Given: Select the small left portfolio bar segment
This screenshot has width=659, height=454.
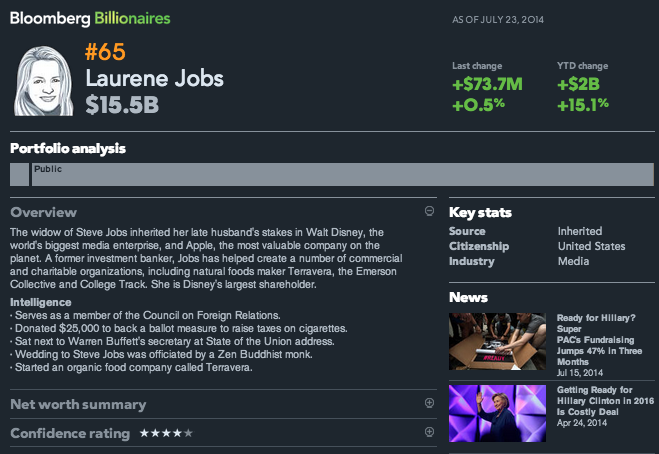Looking at the screenshot, I should 19,174.
